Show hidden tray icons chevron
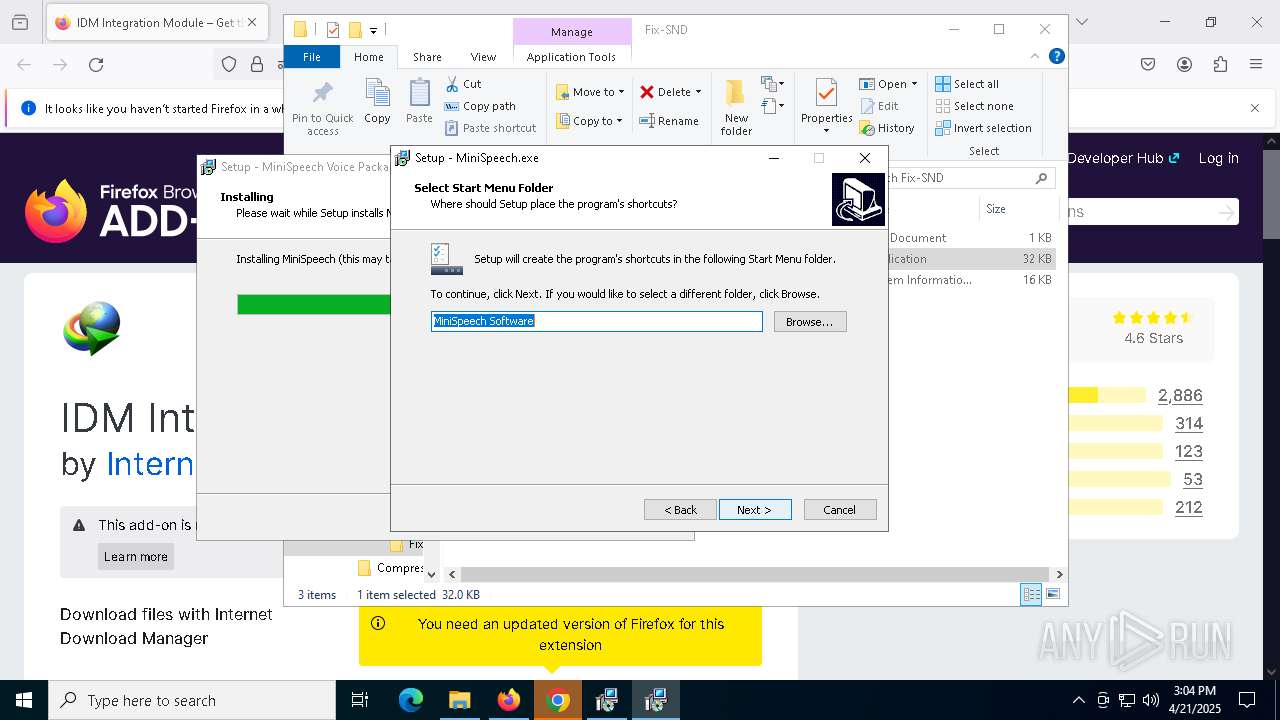1280x720 pixels. coord(1078,700)
